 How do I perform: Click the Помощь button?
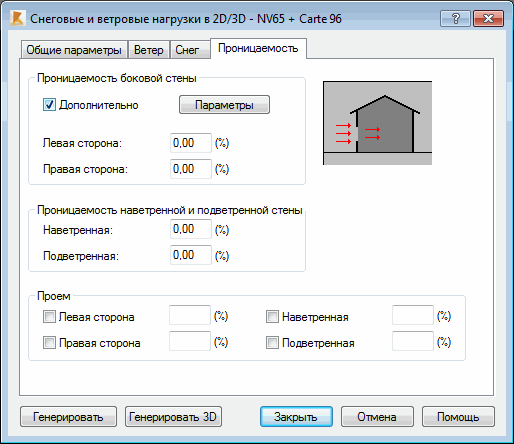click(x=458, y=417)
